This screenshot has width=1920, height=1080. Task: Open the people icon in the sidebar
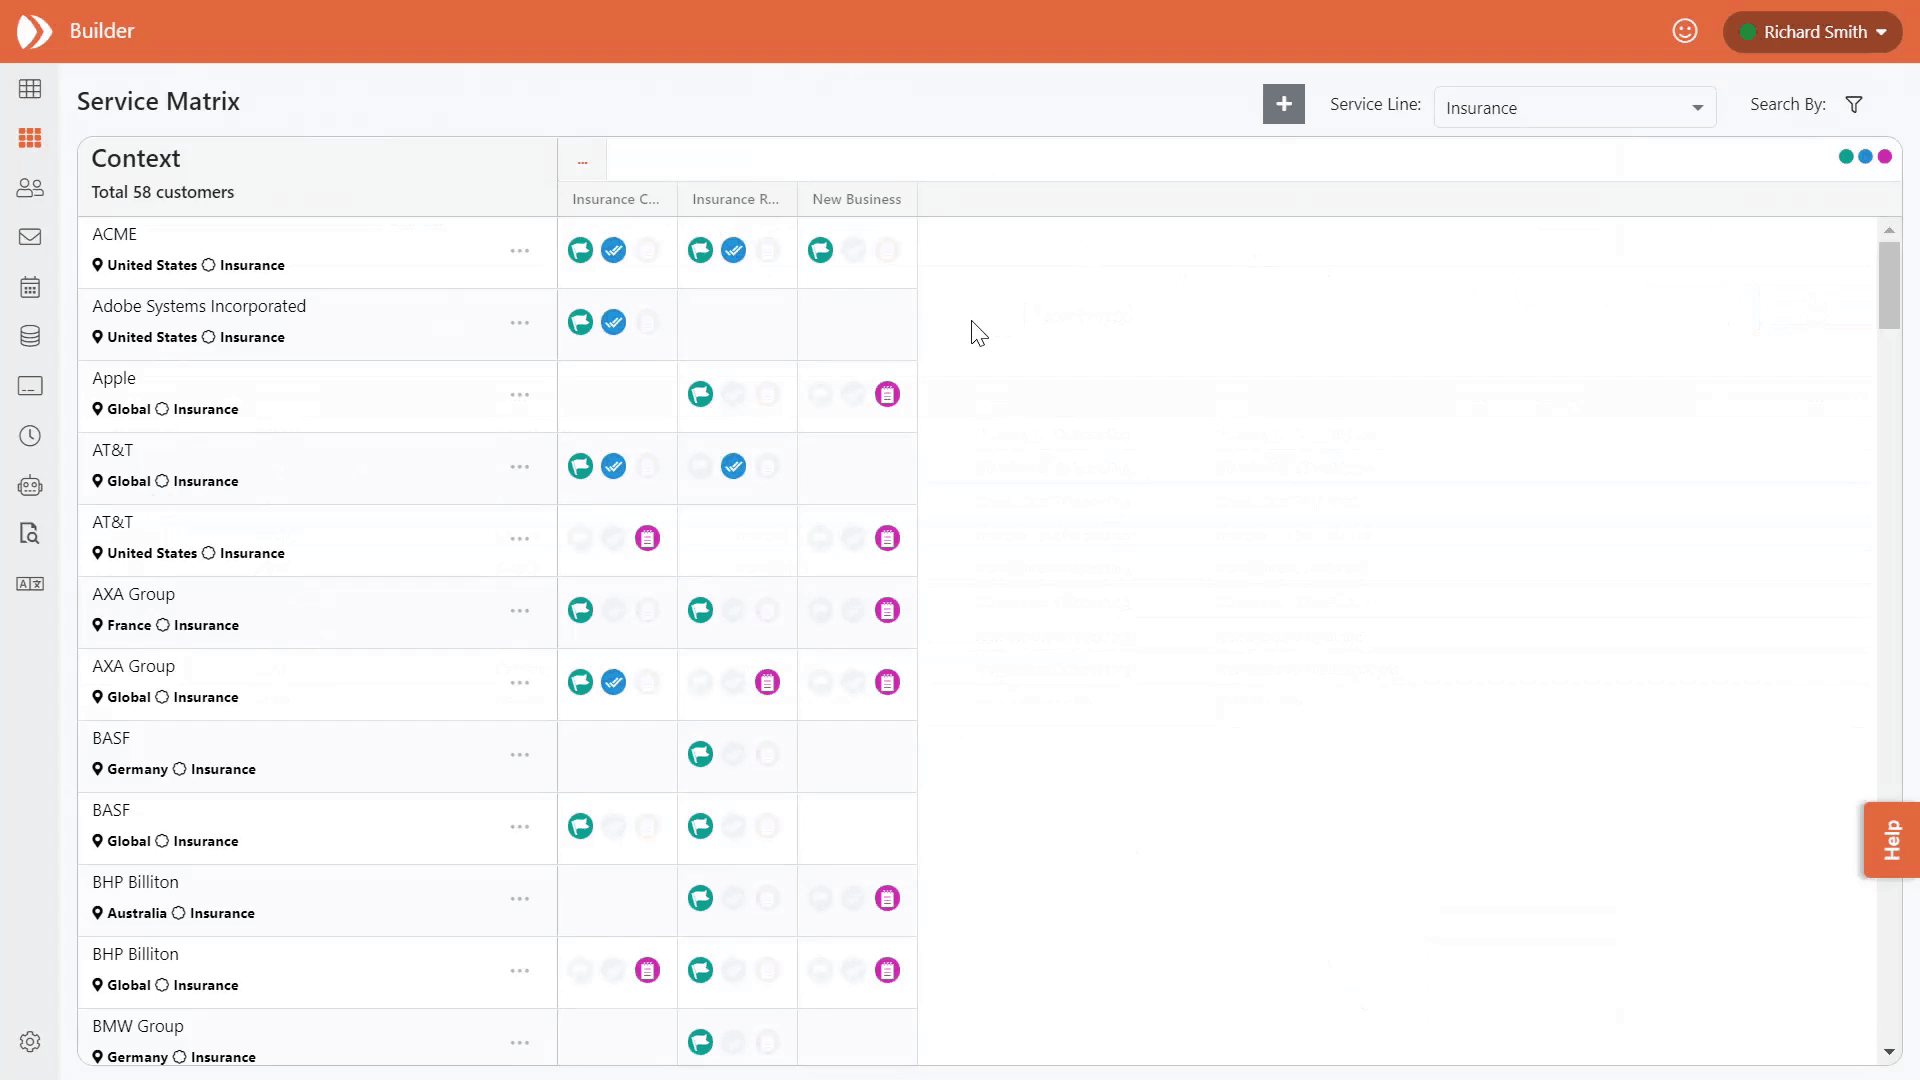pyautogui.click(x=30, y=188)
